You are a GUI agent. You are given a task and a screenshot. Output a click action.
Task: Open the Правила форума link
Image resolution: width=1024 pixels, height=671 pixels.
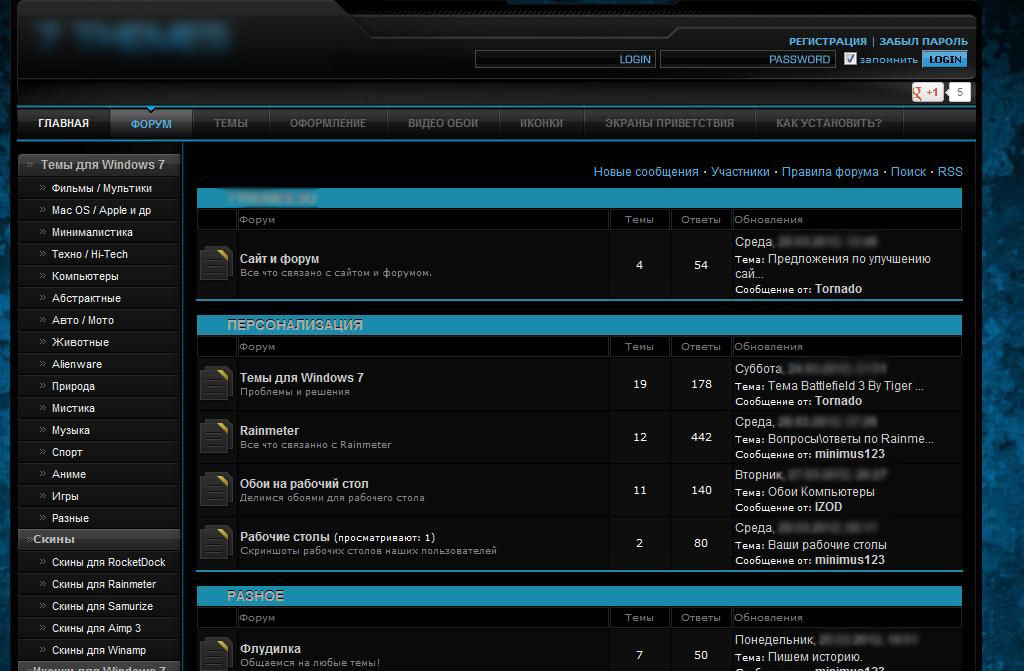point(830,172)
